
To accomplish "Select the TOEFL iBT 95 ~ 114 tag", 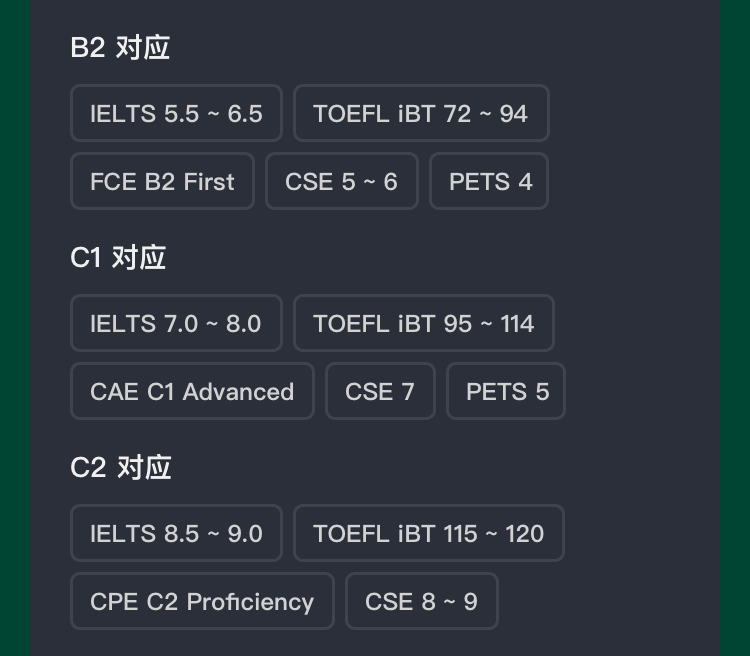I will (423, 324).
